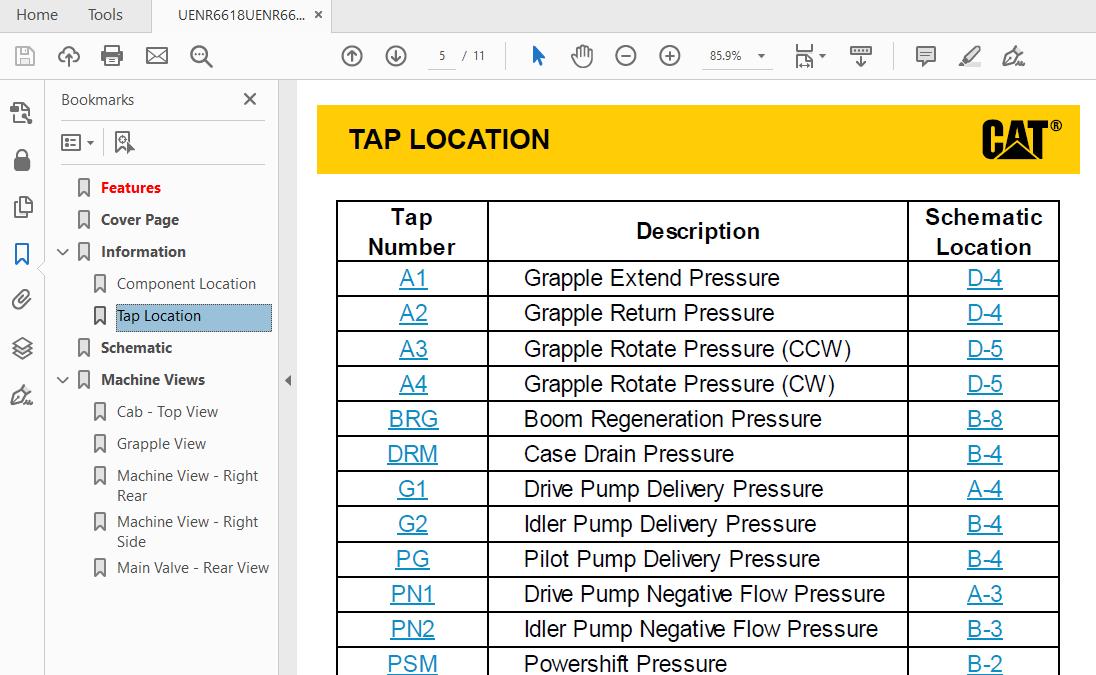Toggle the Bookmarks sidebar icon

pos(22,254)
